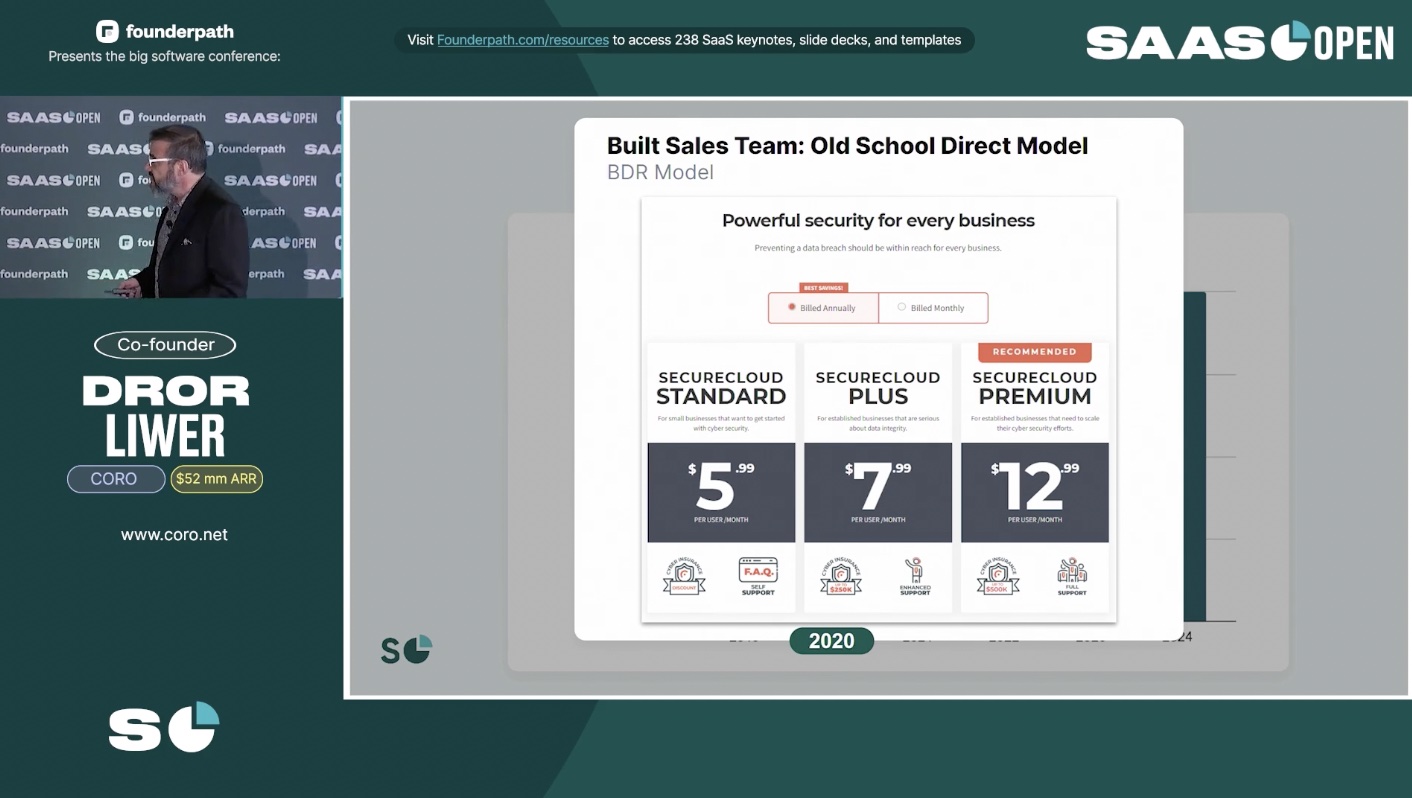Click "Presents the big software conference:" text
The height and width of the screenshot is (798, 1412).
pos(164,57)
